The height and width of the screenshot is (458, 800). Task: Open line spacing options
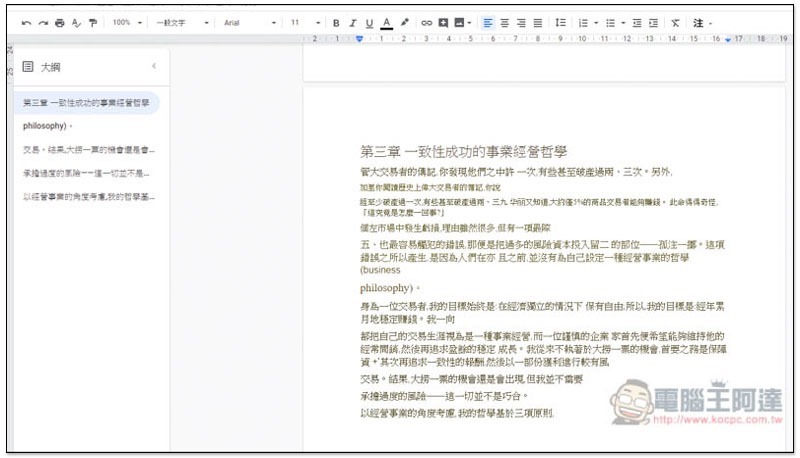(561, 22)
